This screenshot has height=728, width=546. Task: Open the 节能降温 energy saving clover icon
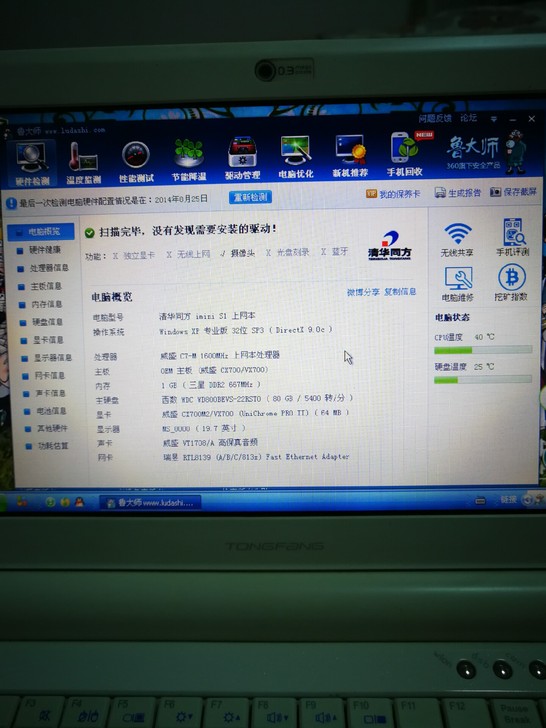188,160
